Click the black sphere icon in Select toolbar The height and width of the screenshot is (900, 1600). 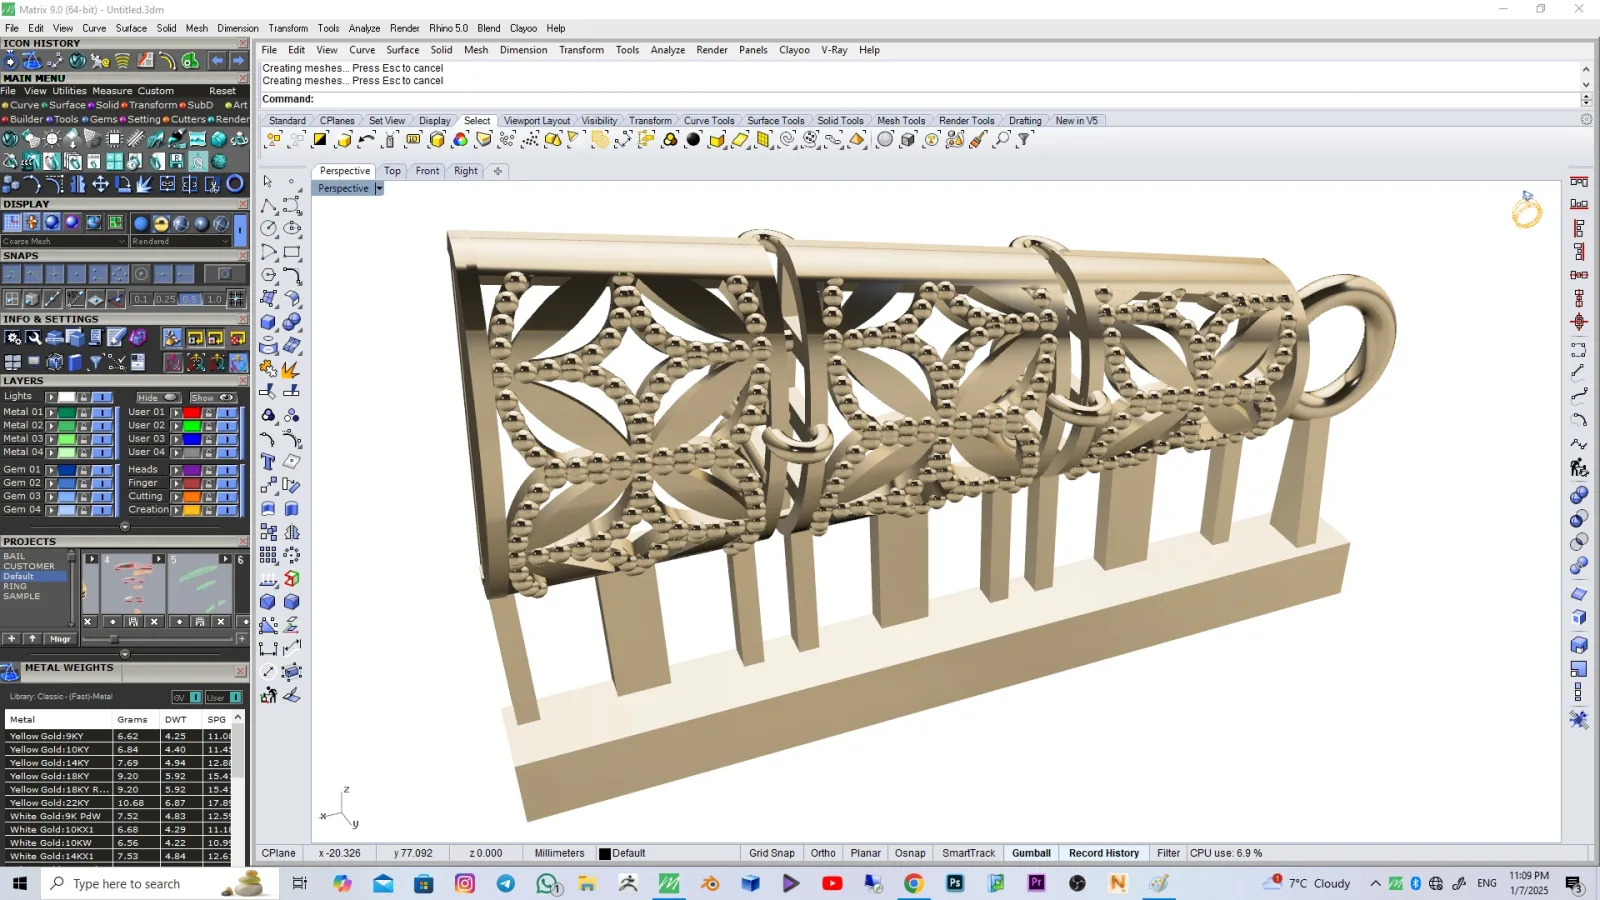[693, 140]
